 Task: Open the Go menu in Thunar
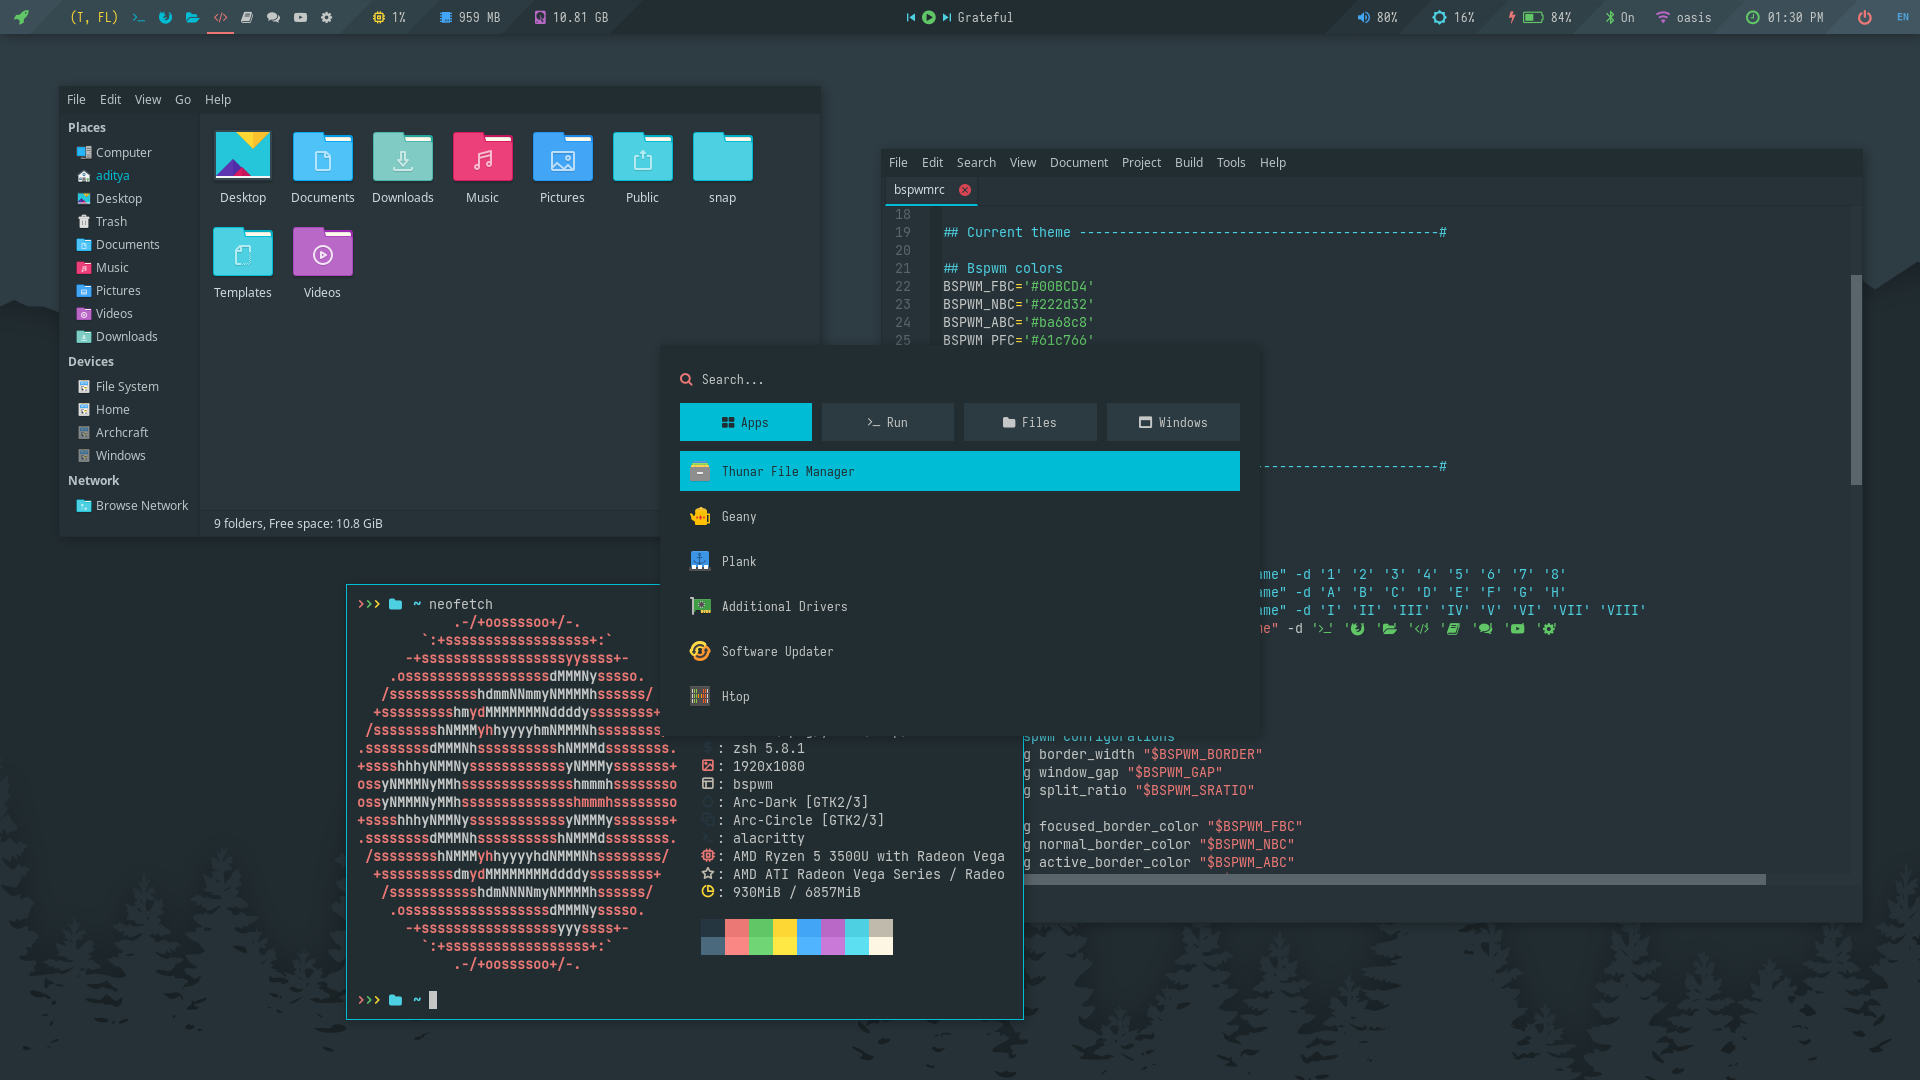pos(183,99)
